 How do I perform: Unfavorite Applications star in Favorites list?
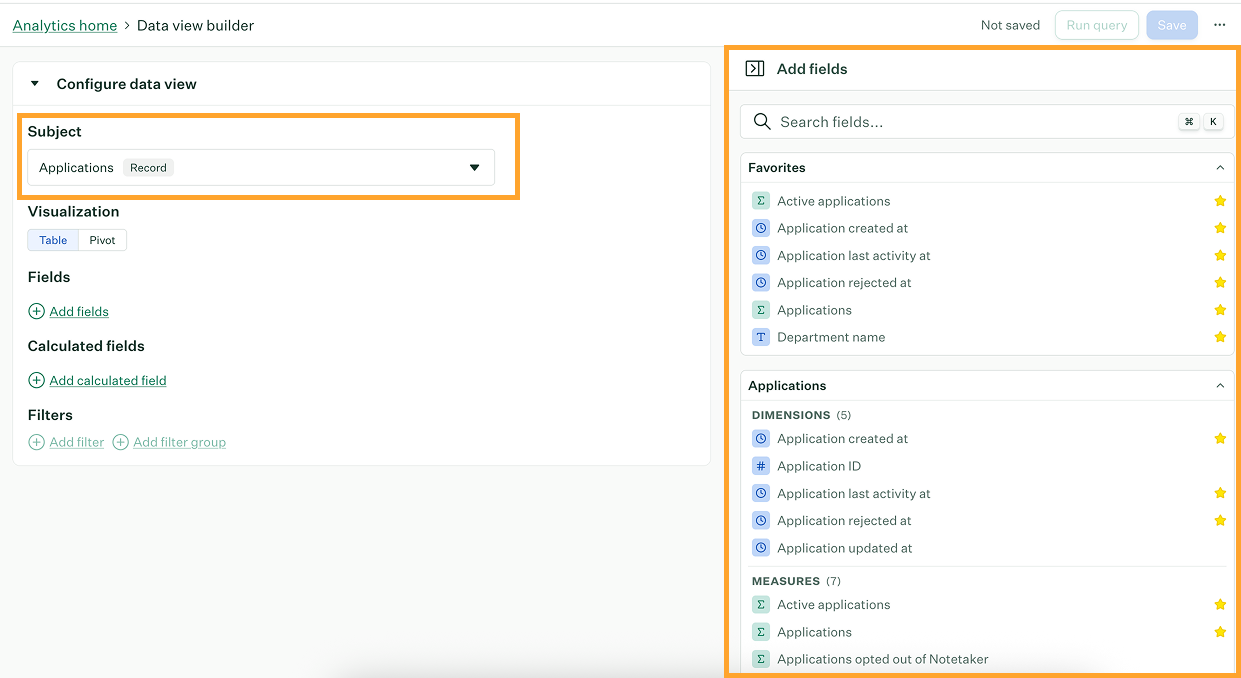coord(1220,310)
